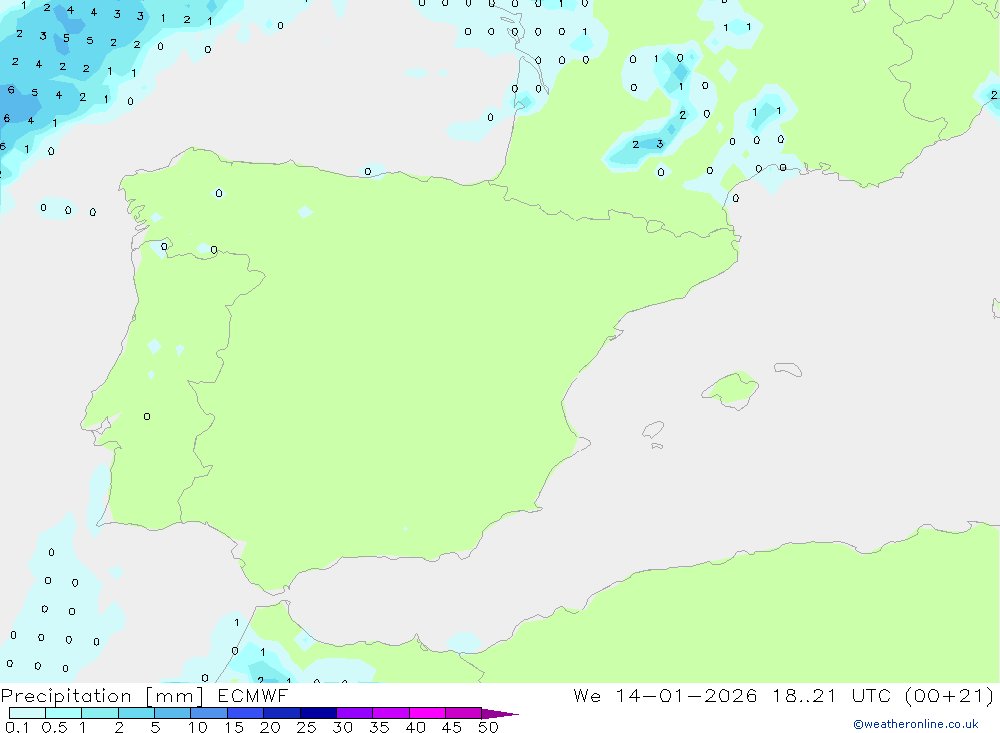Click the 'Precipitation [mm]' title text
This screenshot has width=1000, height=733.
tap(103, 696)
